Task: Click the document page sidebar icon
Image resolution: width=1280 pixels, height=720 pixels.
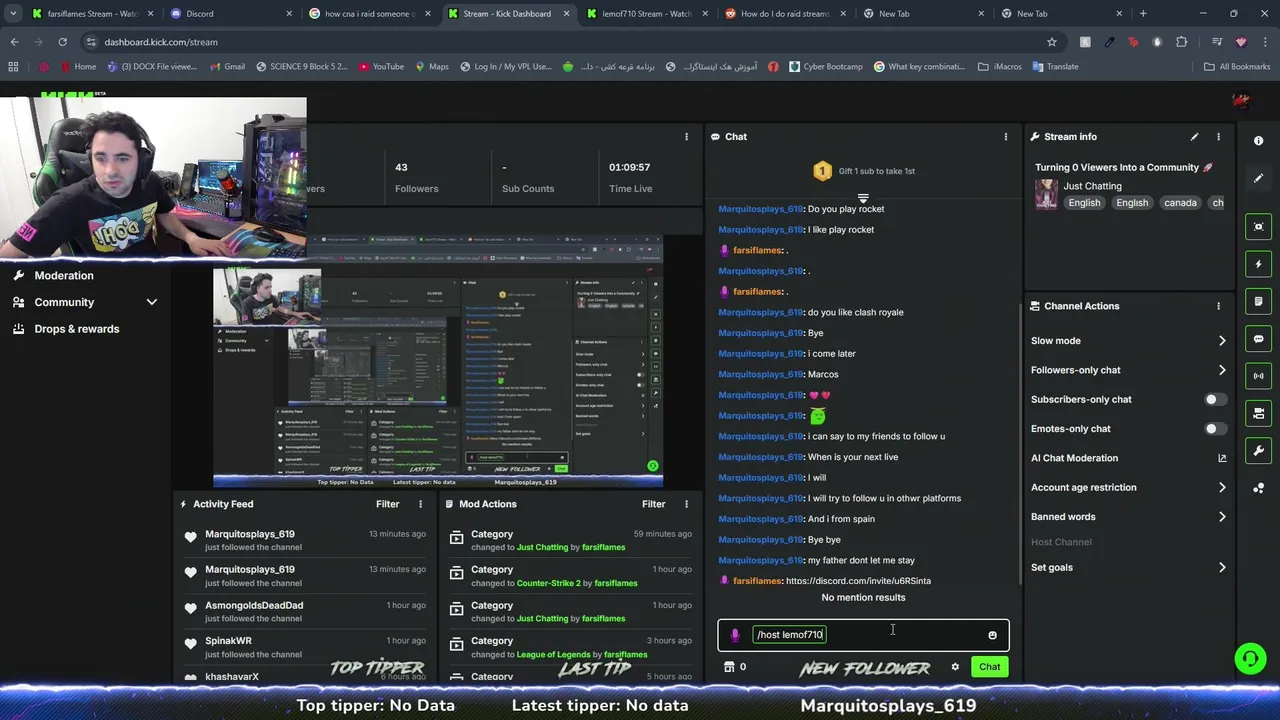Action: [x=1259, y=302]
